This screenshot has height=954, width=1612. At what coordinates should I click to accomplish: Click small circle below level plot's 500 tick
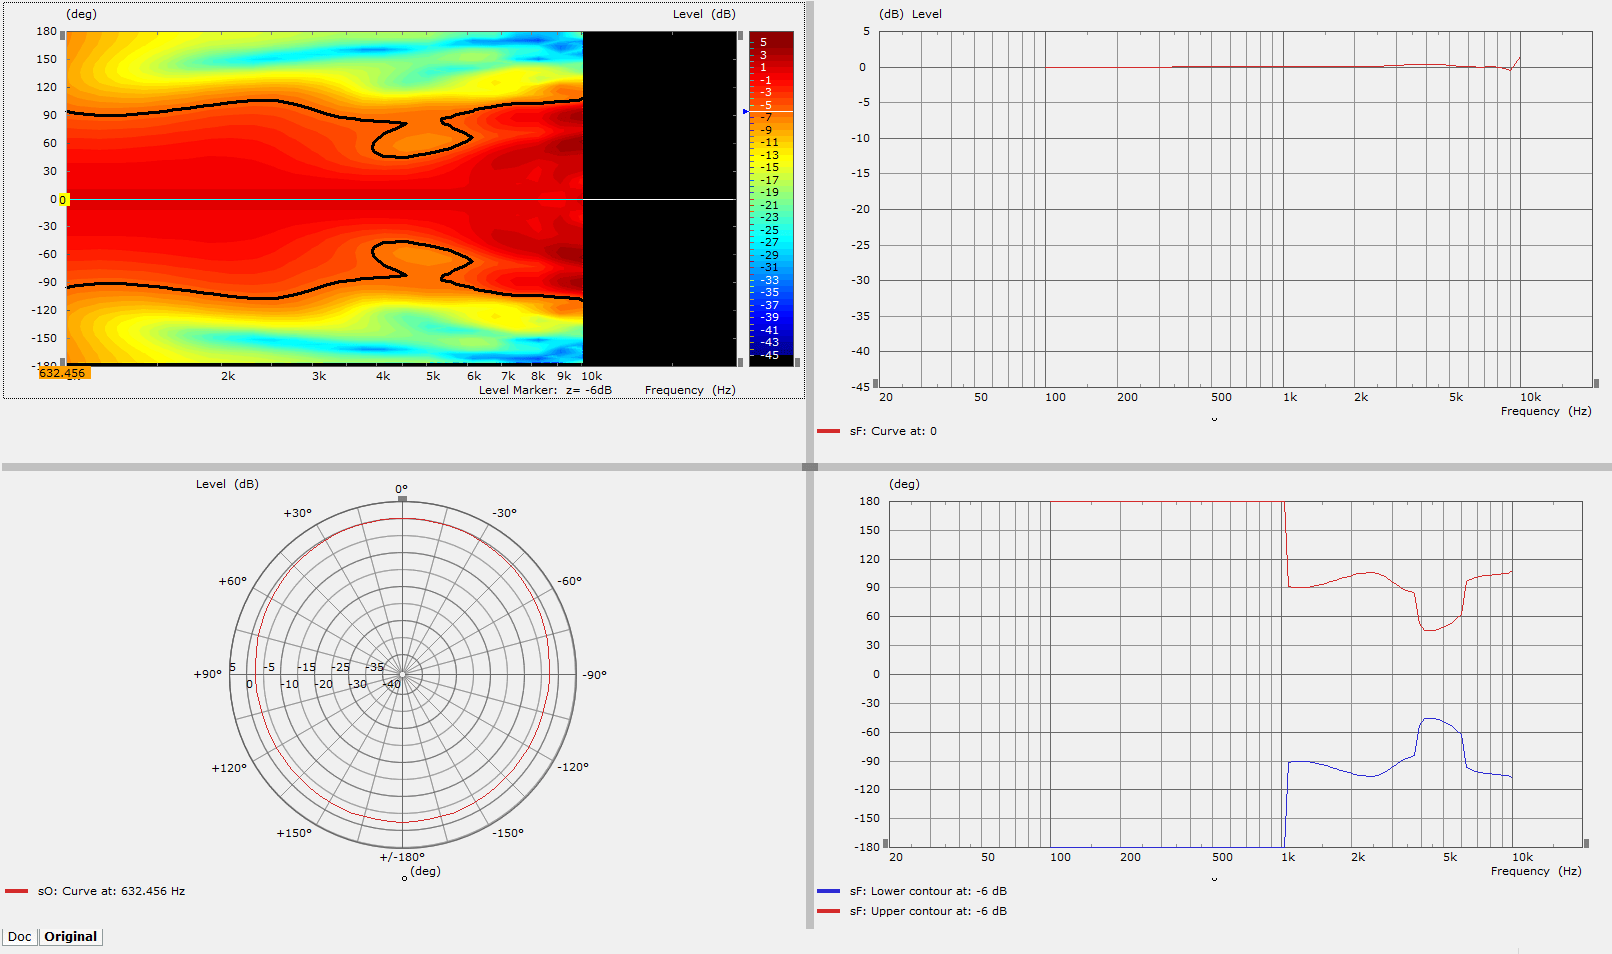pos(1214,419)
